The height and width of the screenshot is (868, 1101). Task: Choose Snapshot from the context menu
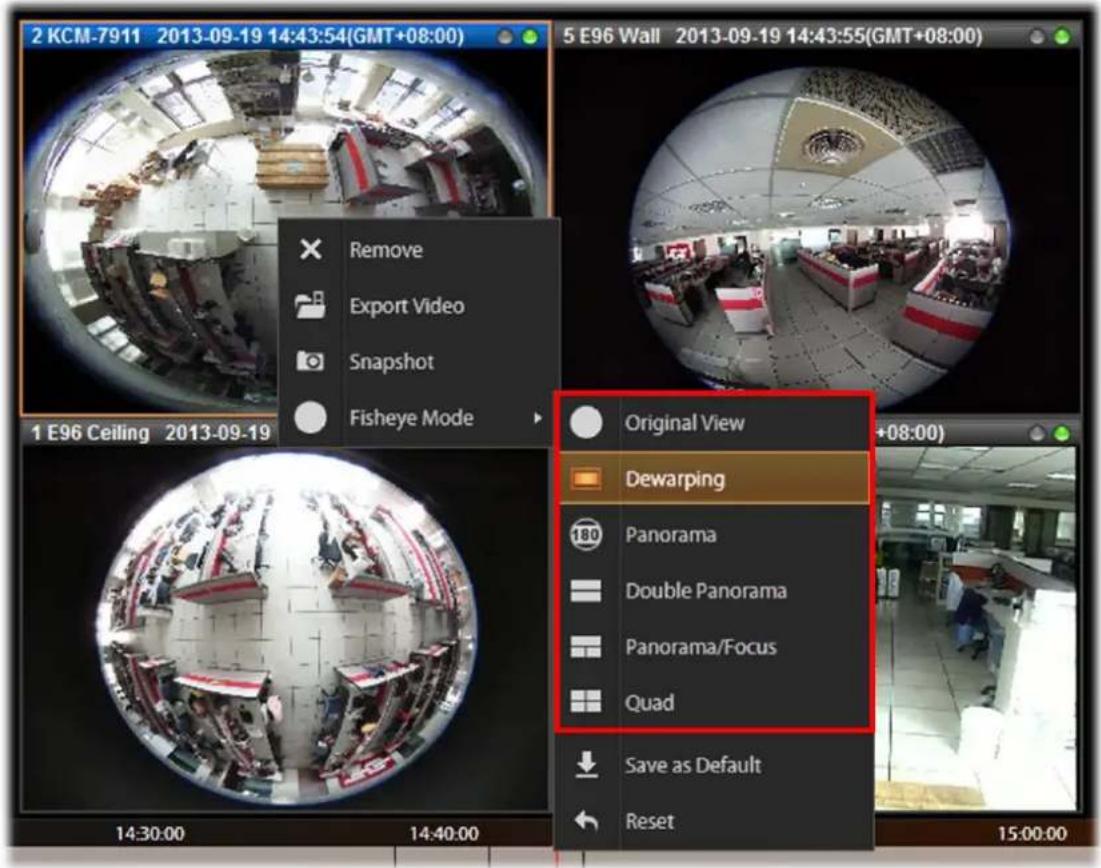click(419, 361)
